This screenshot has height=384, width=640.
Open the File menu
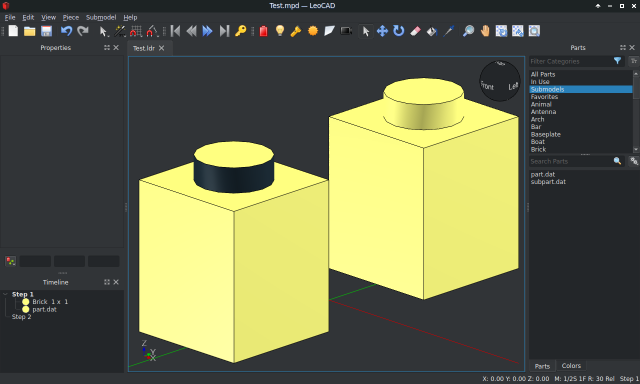tap(10, 17)
